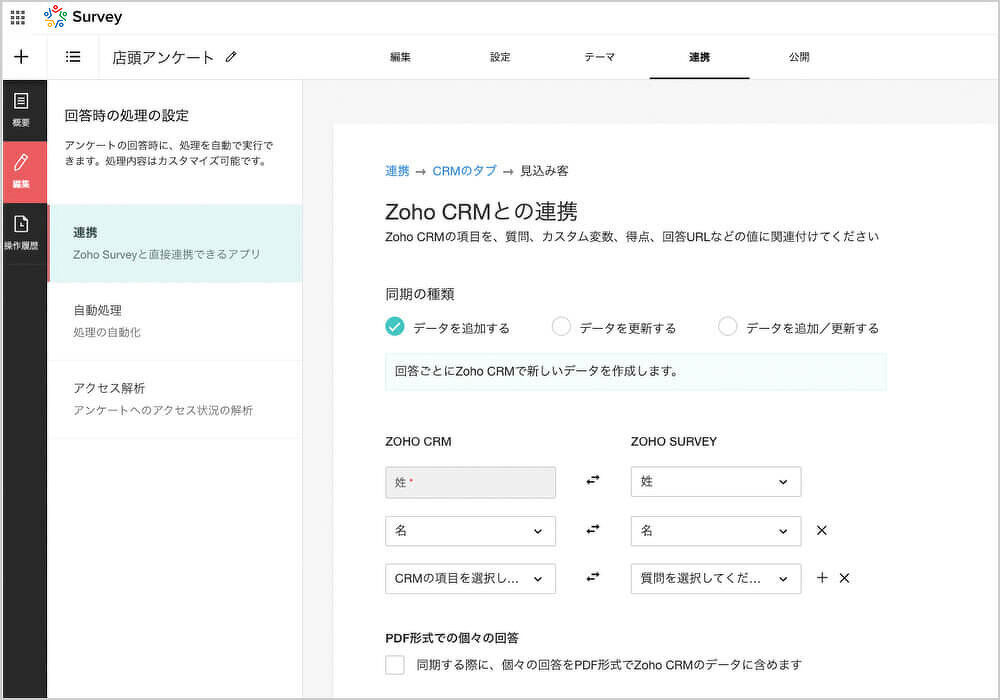Enable PDF形式での個々の回答 checkbox
Viewport: 1000px width, 700px height.
pos(395,665)
